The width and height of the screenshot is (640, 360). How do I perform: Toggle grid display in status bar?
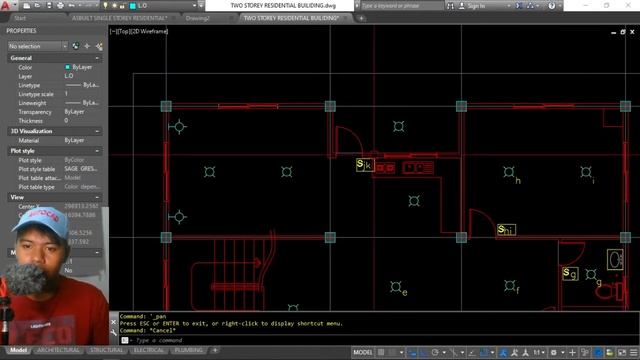[x=381, y=352]
